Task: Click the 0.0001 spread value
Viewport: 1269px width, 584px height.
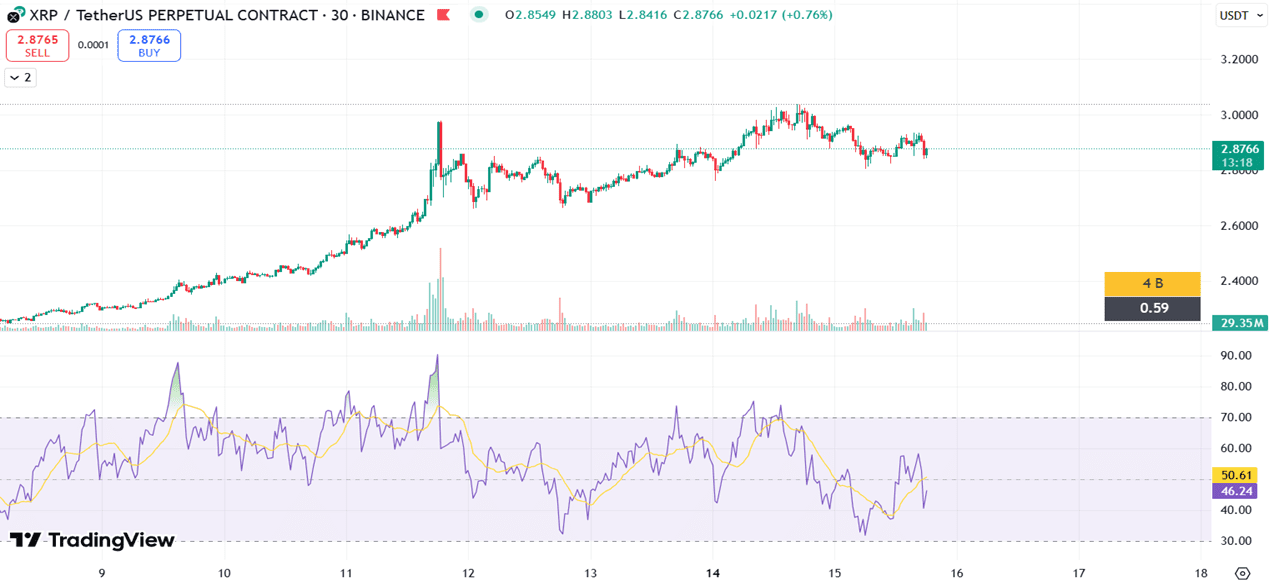Action: pos(95,44)
